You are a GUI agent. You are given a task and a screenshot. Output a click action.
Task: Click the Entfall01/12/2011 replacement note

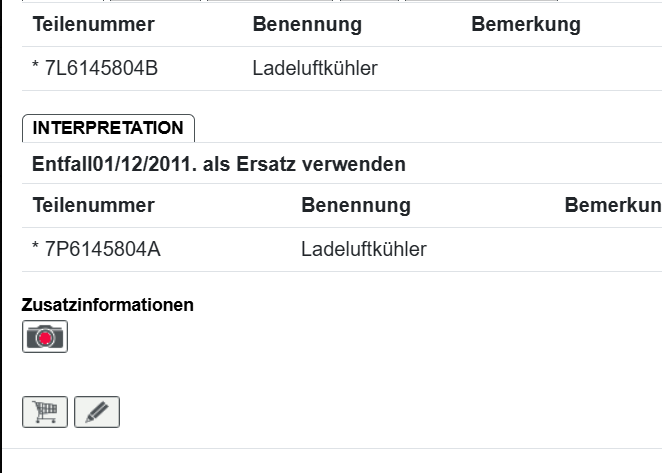[219, 164]
